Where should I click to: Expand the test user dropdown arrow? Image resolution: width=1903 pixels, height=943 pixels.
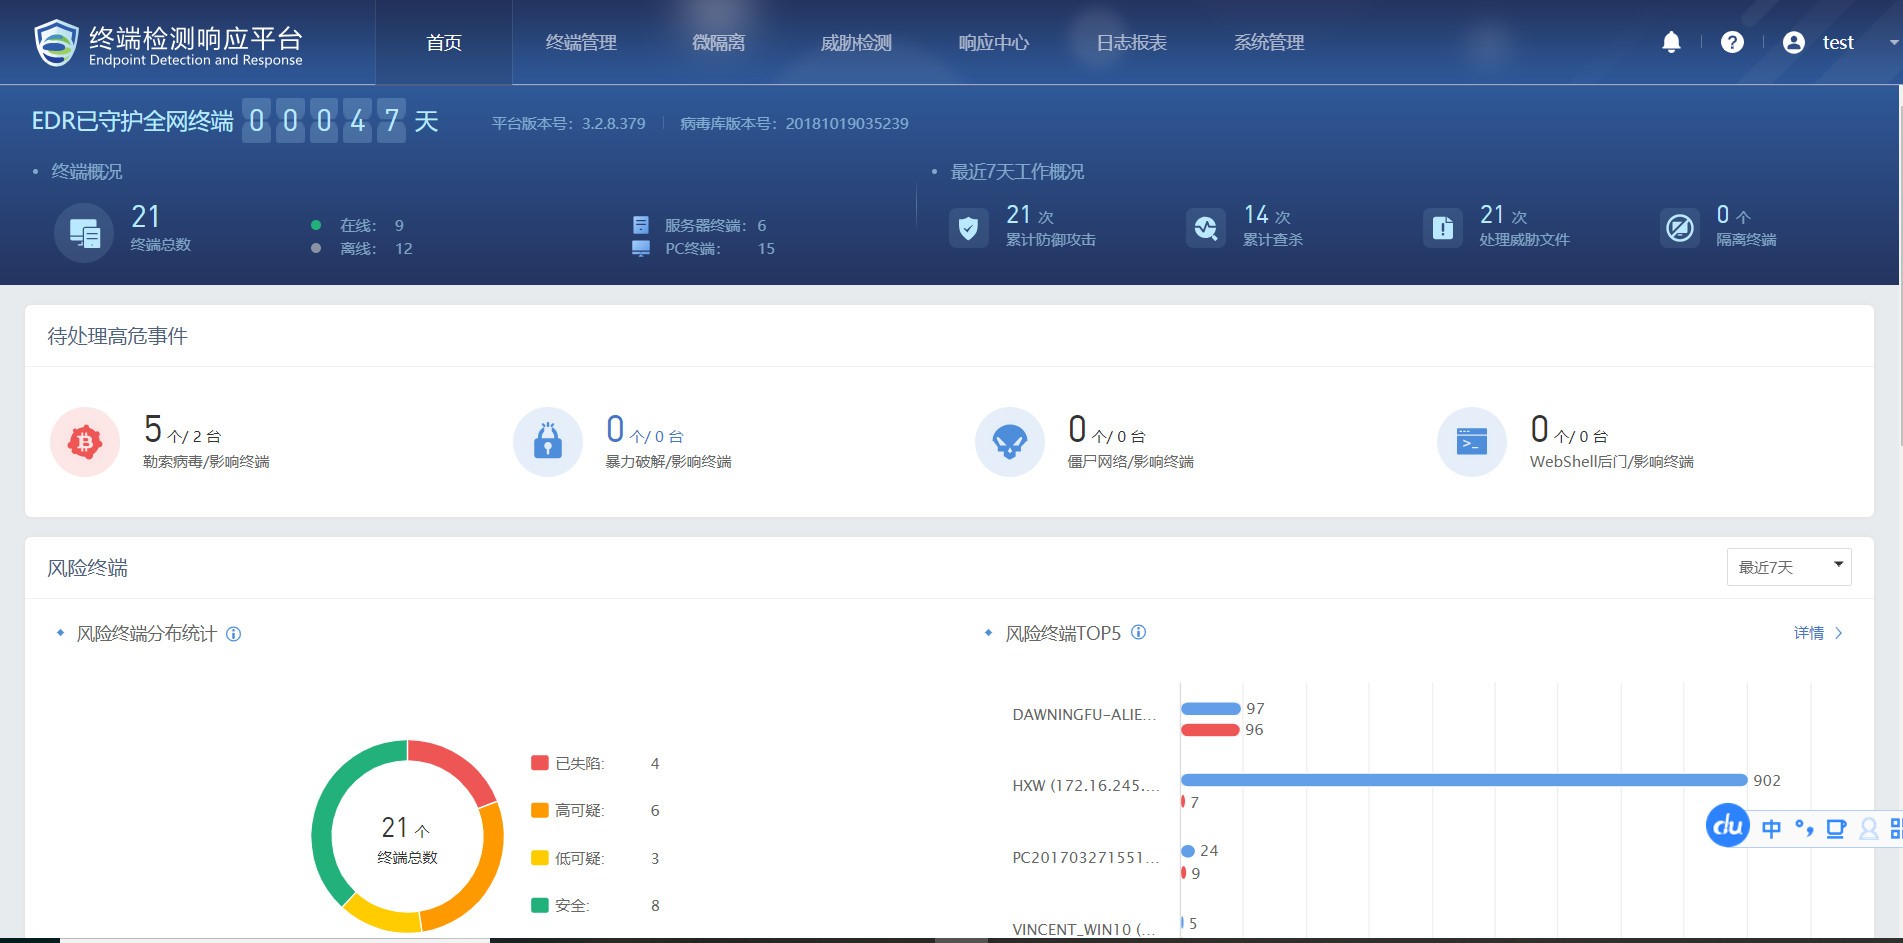[x=1893, y=43]
